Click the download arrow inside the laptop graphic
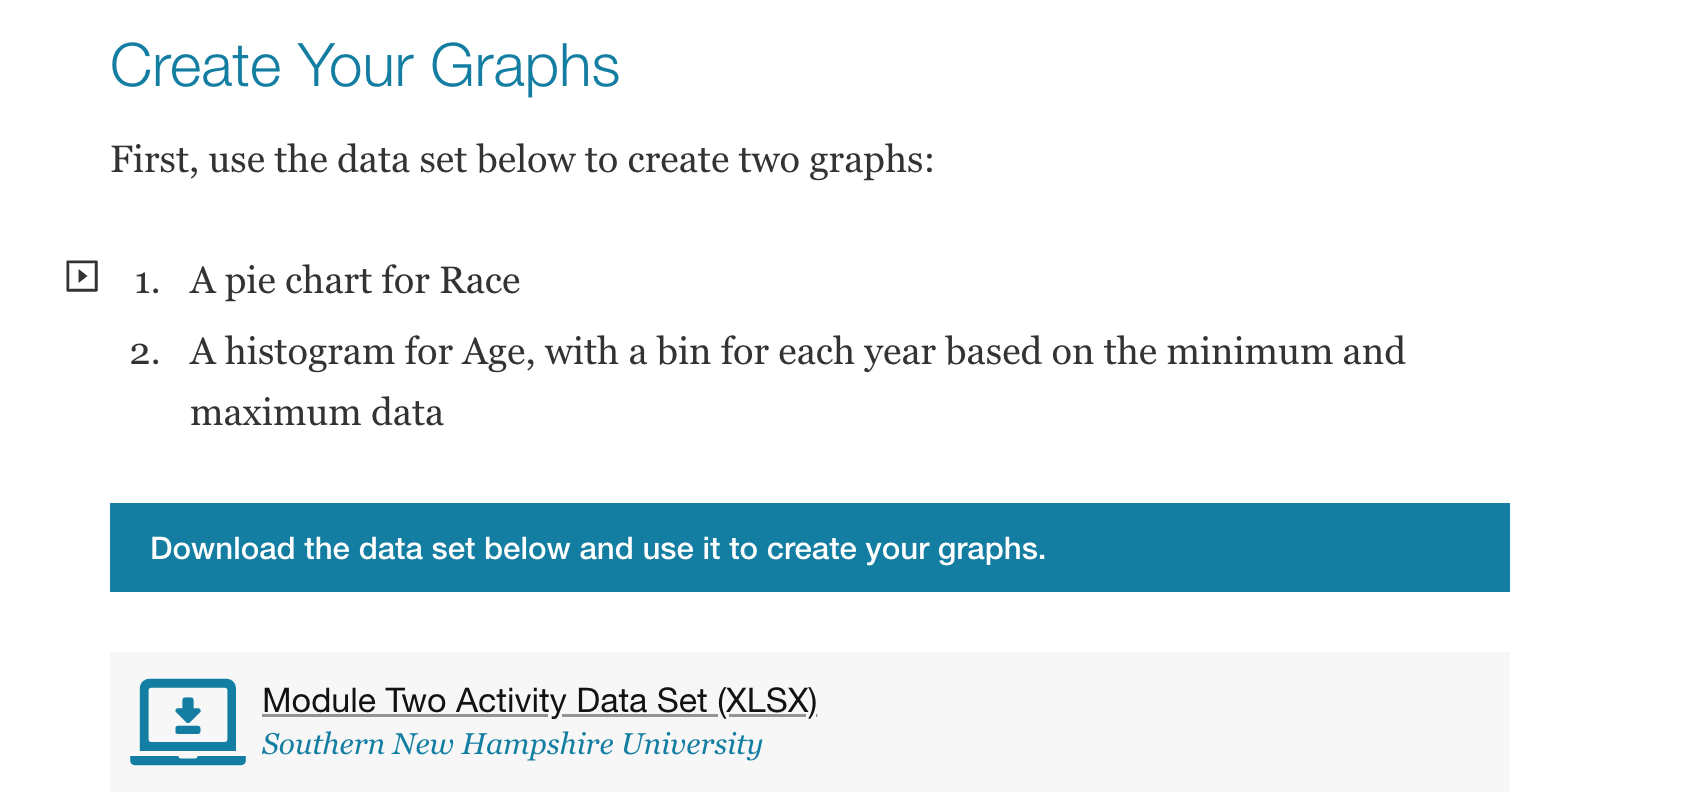Image resolution: width=1684 pixels, height=802 pixels. pyautogui.click(x=188, y=712)
